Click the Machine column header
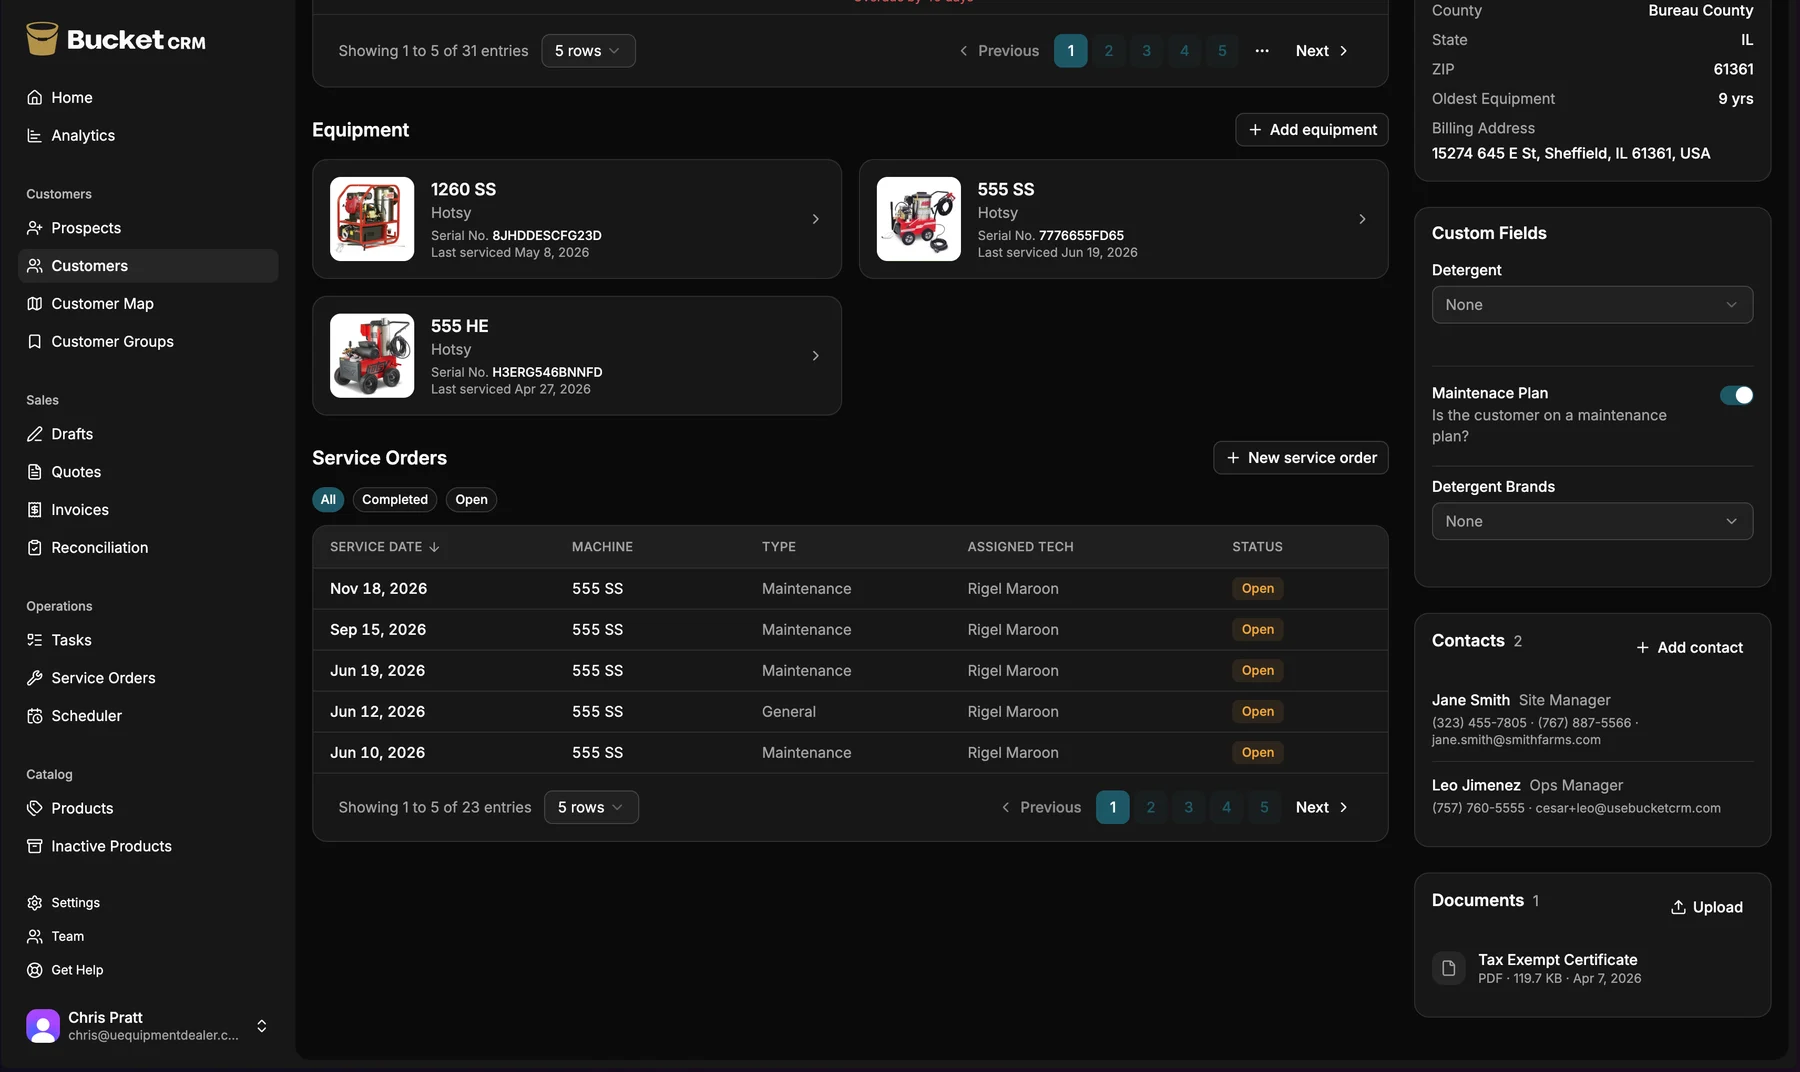This screenshot has width=1800, height=1072. point(602,547)
